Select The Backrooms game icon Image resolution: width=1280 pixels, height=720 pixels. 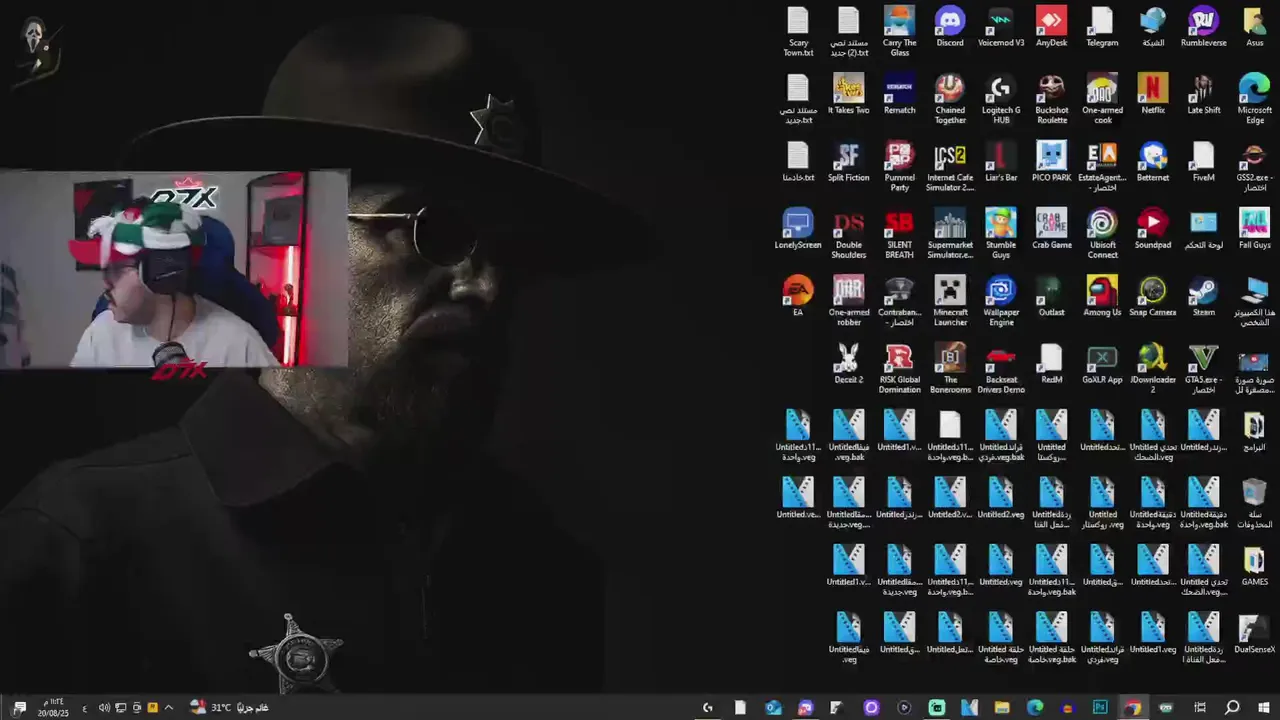click(x=950, y=367)
